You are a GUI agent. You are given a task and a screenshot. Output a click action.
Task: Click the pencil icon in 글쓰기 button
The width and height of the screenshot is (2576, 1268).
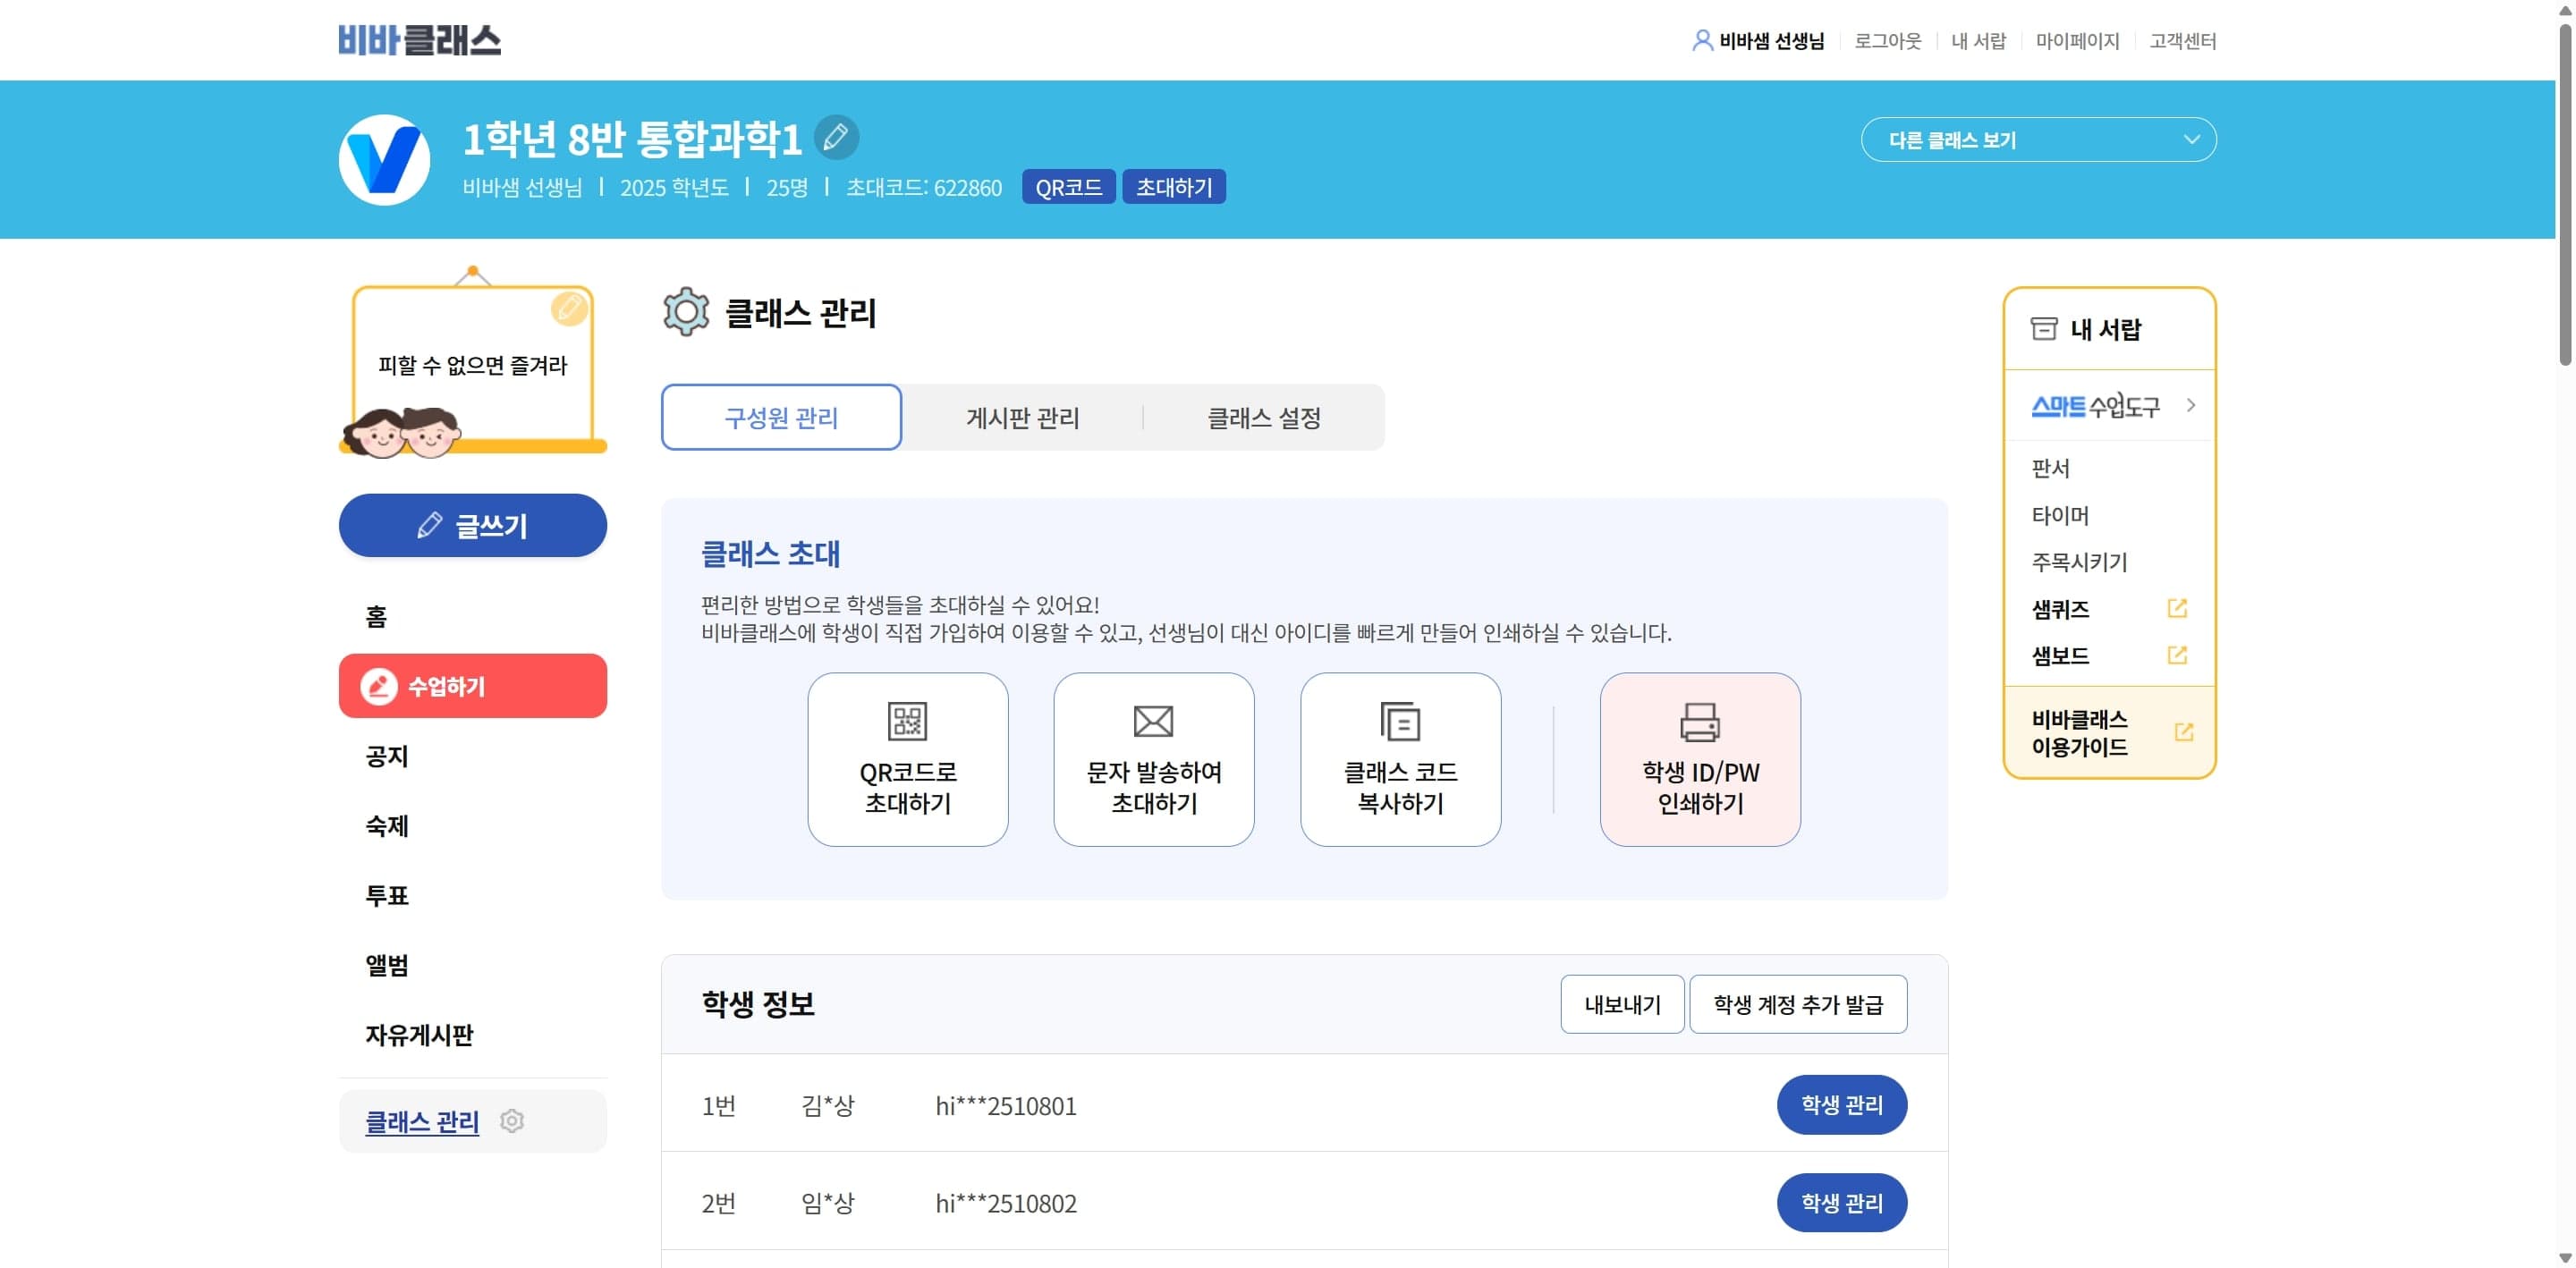[430, 525]
